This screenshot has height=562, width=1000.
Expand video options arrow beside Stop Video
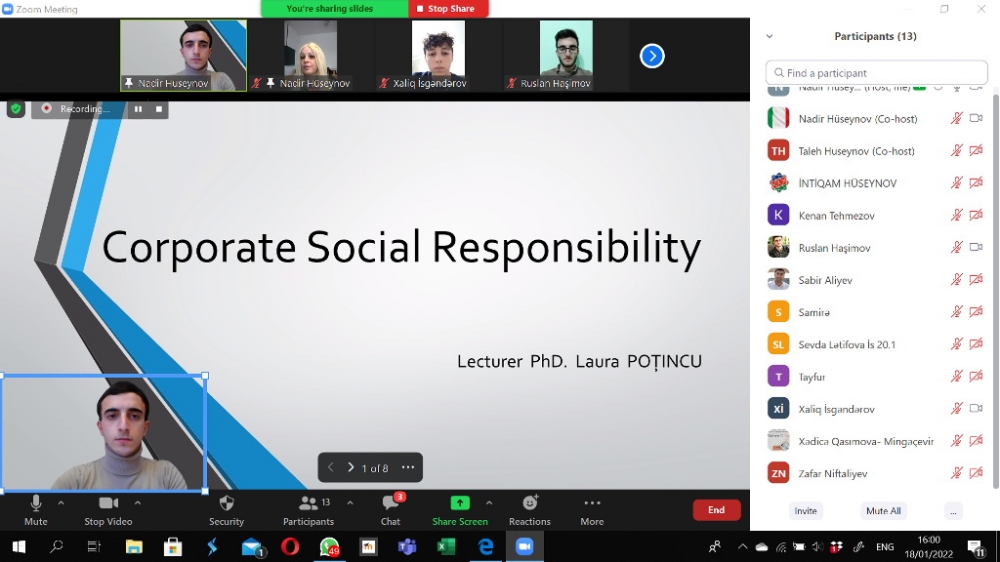tap(138, 502)
